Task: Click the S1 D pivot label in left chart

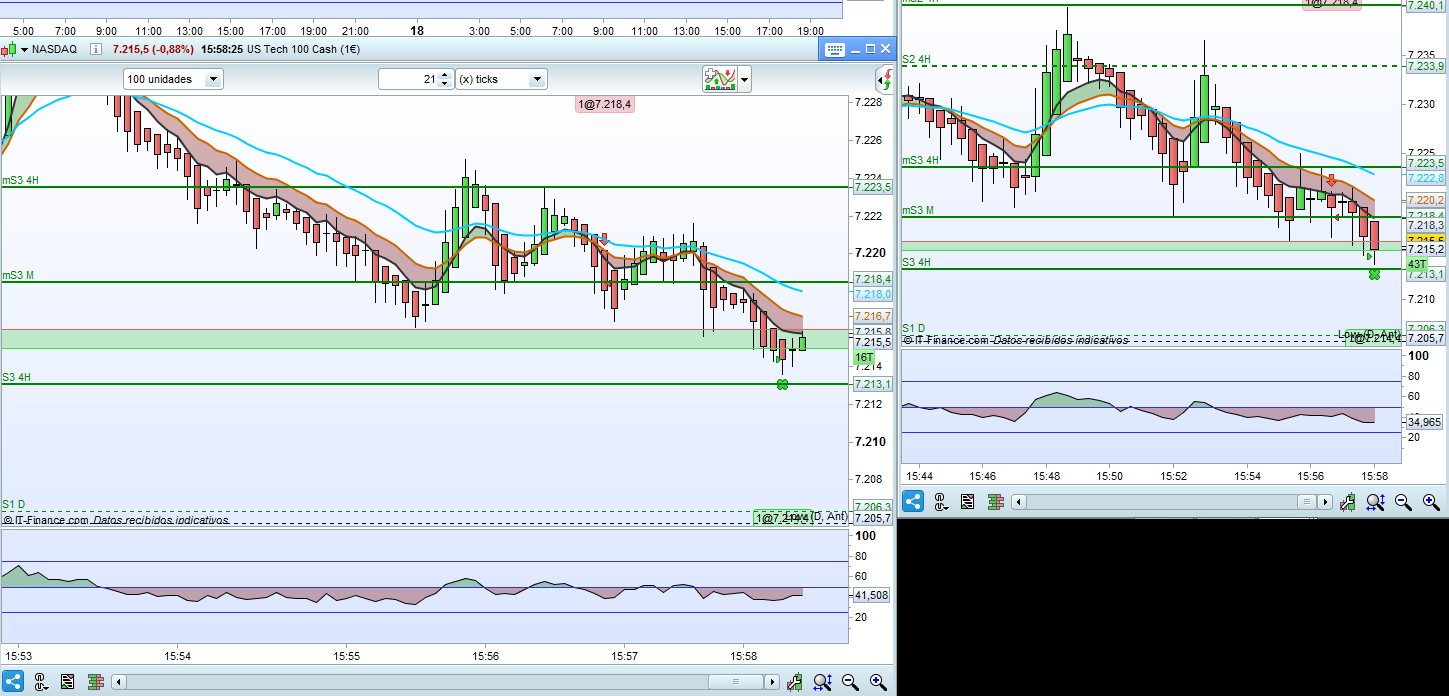Action: pos(14,504)
